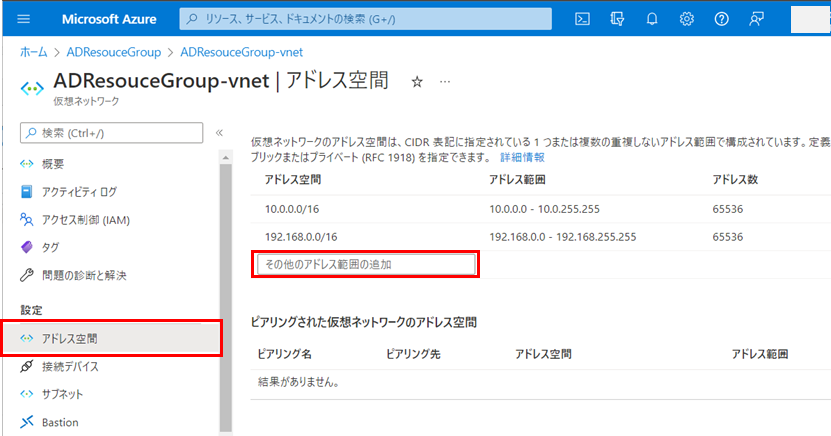The image size is (831, 436).
Task: Click the サブネット icon
Action: click(x=26, y=394)
